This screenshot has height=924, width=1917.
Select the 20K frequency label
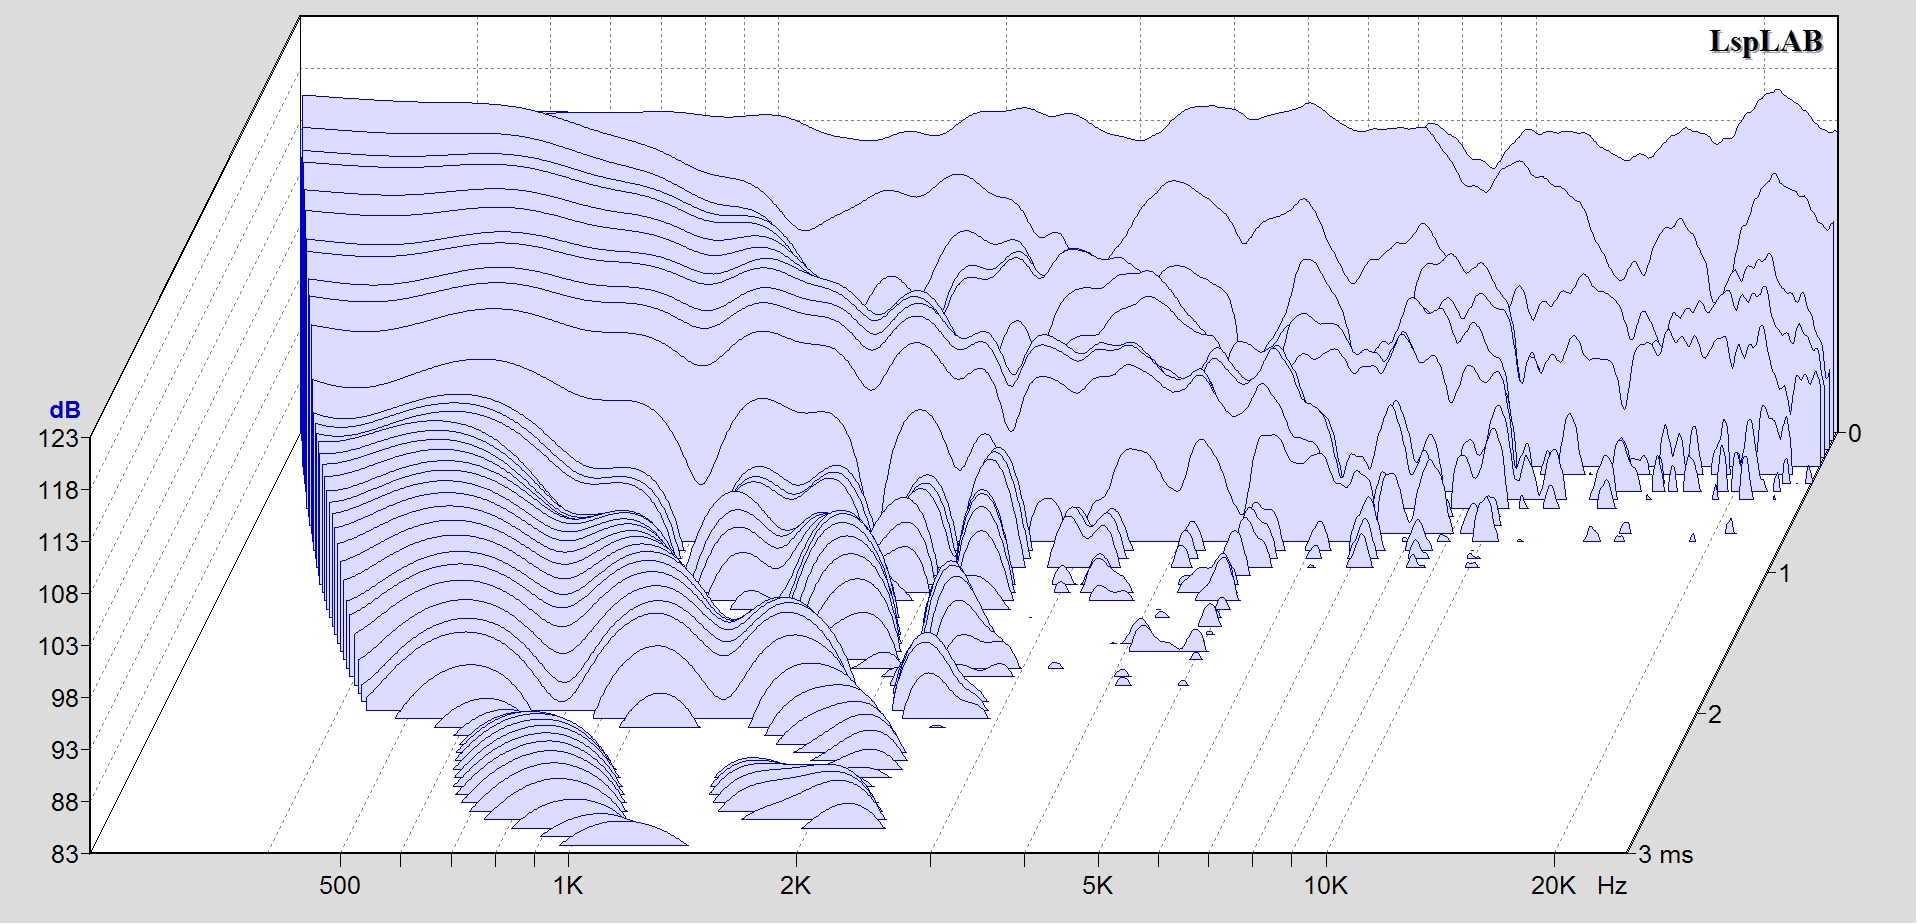[1553, 886]
